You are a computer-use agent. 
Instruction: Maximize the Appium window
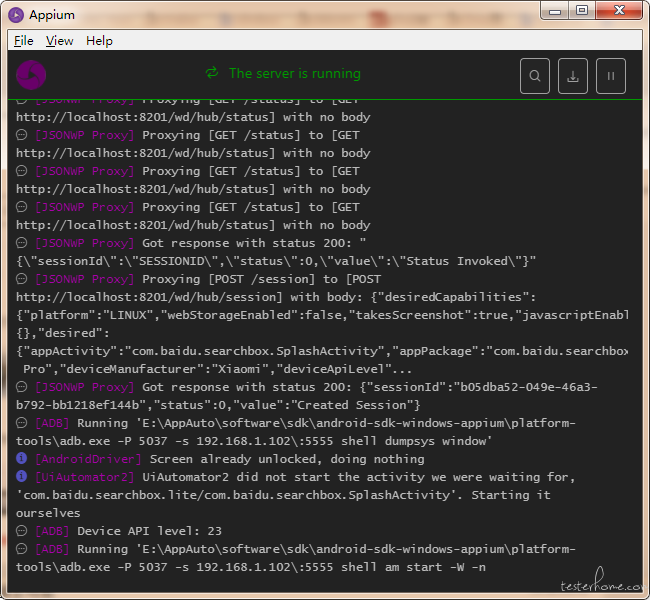click(582, 11)
